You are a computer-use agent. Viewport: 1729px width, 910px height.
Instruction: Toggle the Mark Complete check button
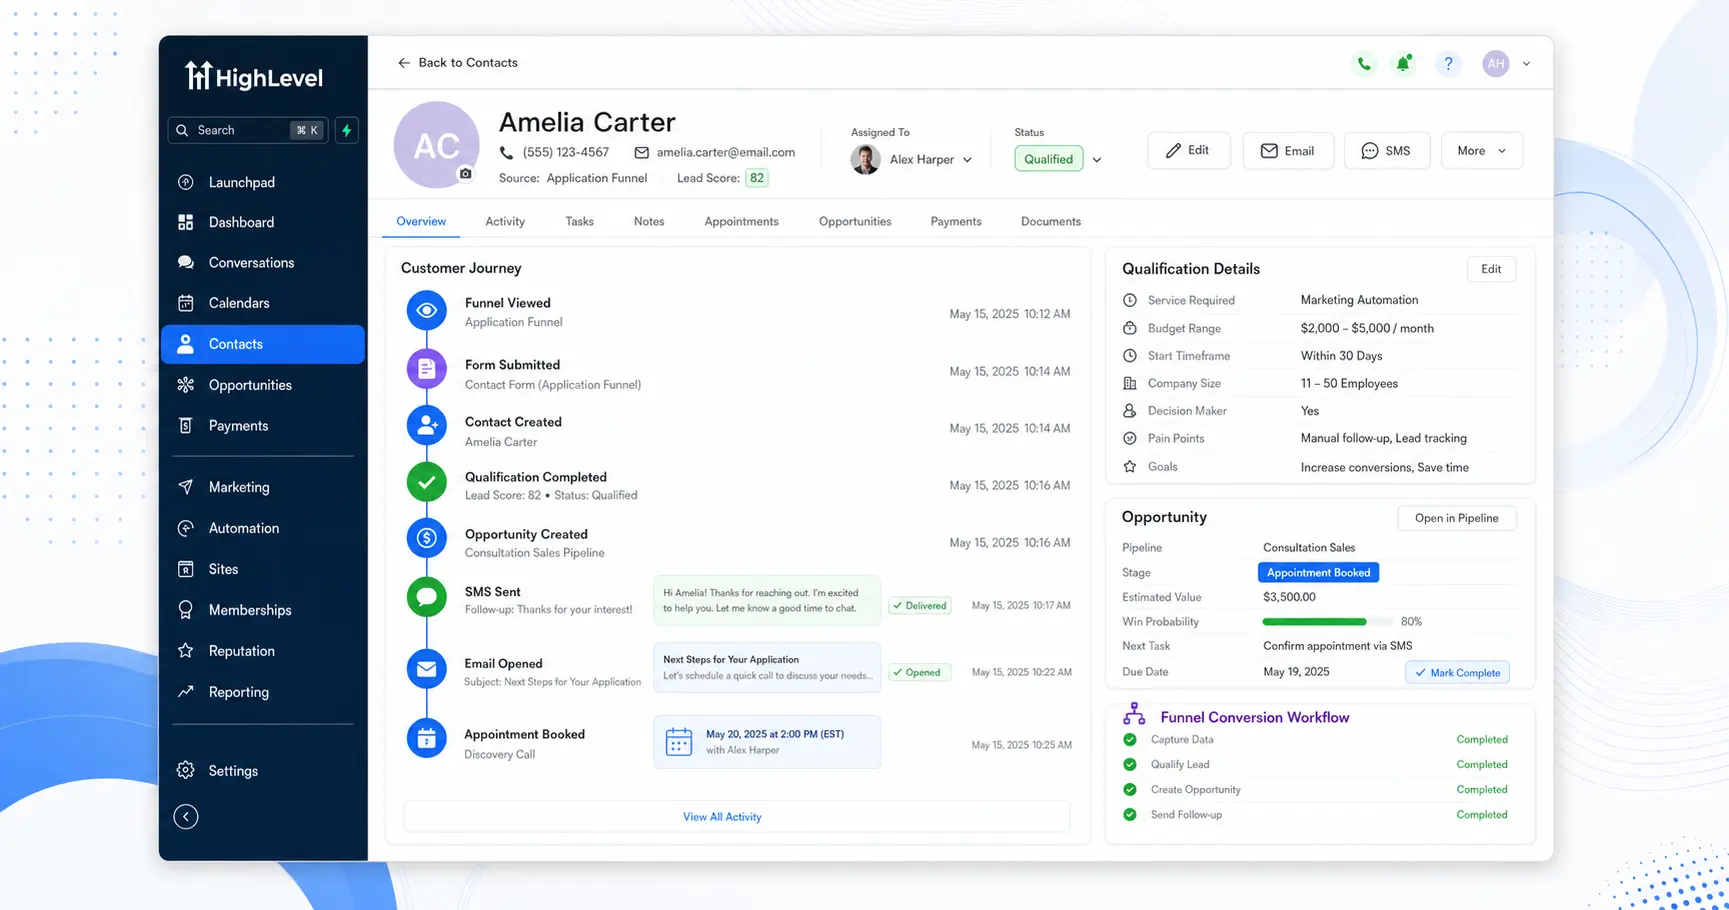click(x=1457, y=672)
